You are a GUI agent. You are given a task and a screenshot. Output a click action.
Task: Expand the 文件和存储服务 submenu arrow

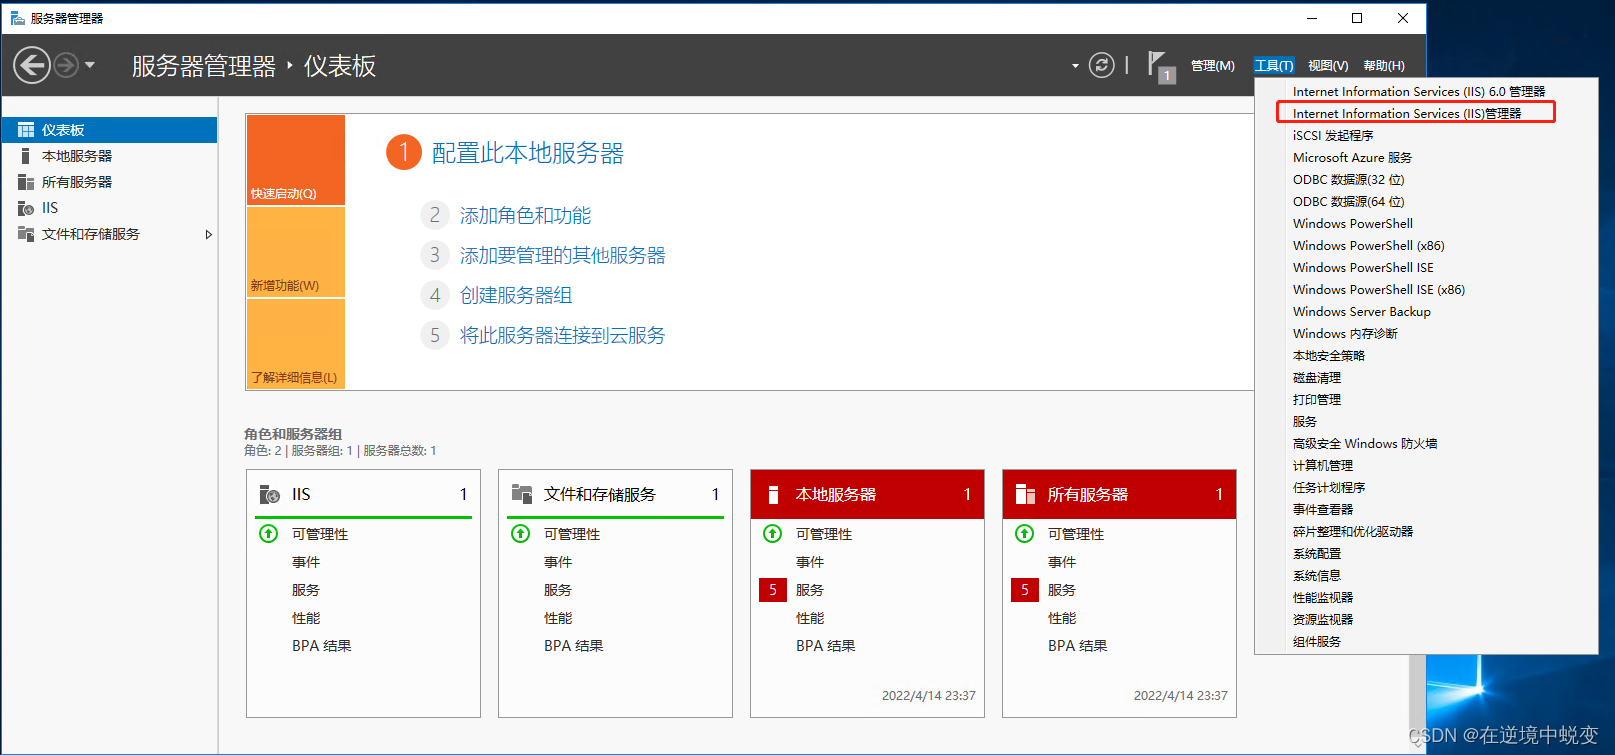point(208,235)
